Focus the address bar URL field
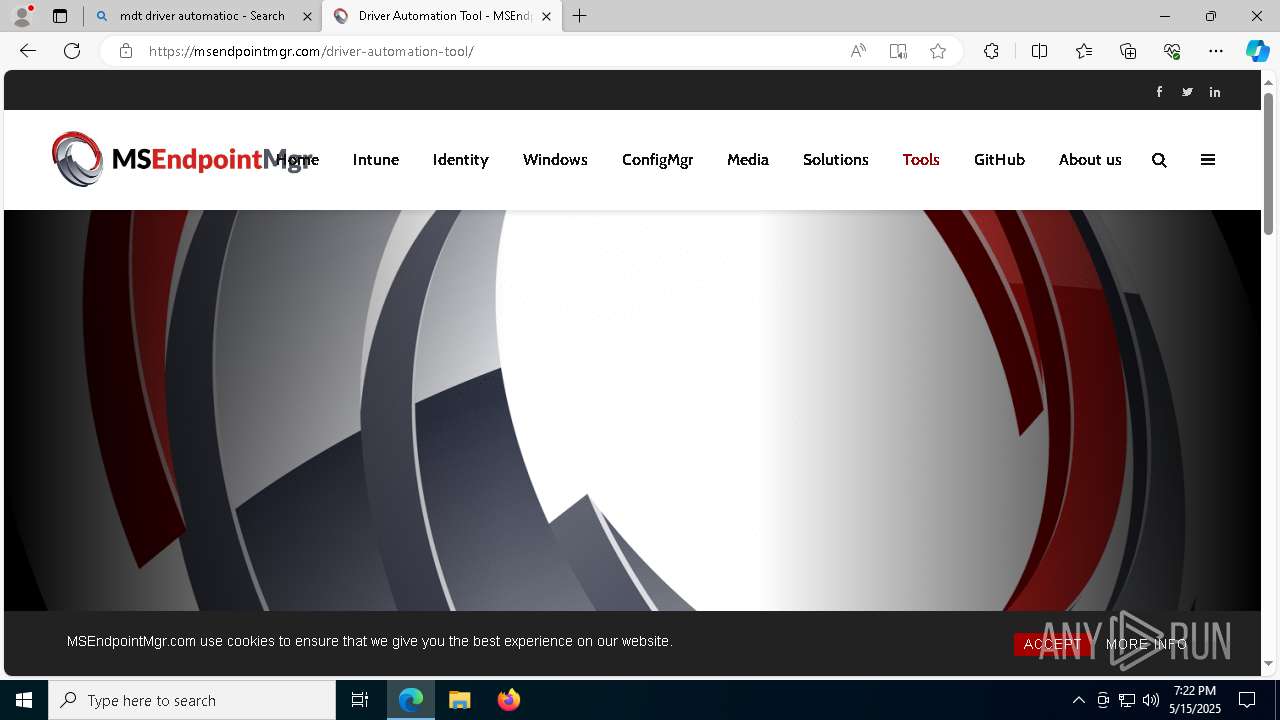The width and height of the screenshot is (1280, 720). (x=490, y=51)
